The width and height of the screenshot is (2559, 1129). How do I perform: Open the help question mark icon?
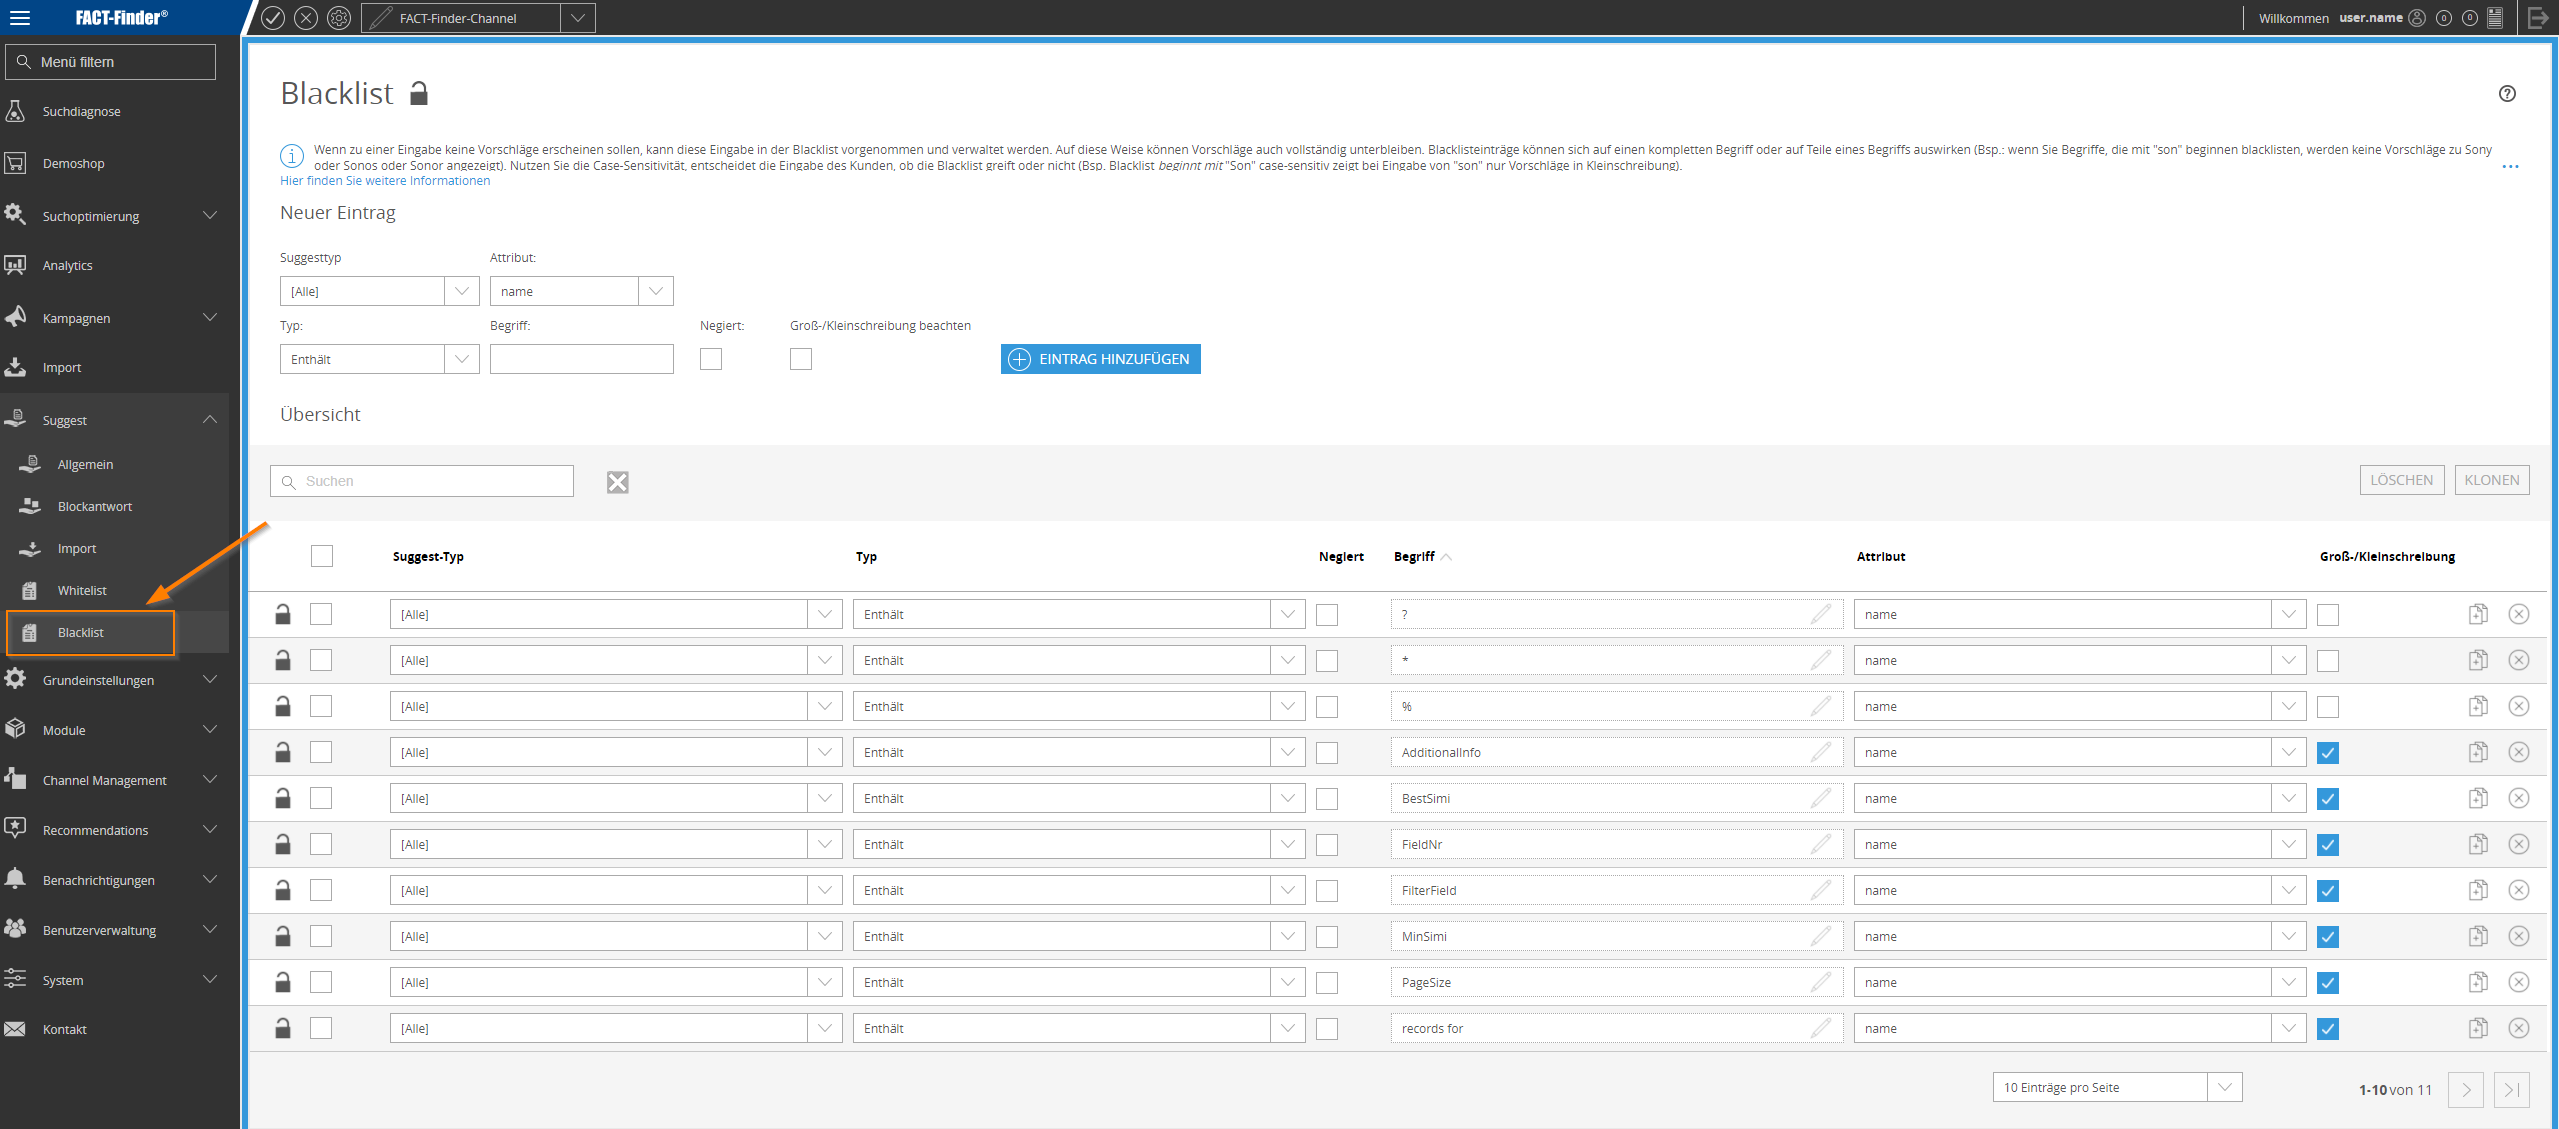tap(2507, 93)
